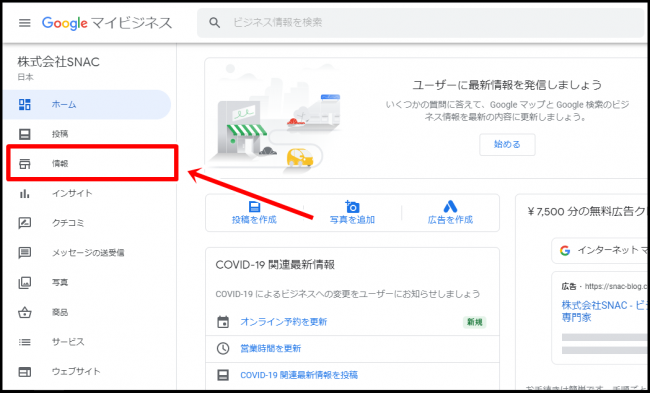Click the インサイト bar chart icon

(x=25, y=193)
